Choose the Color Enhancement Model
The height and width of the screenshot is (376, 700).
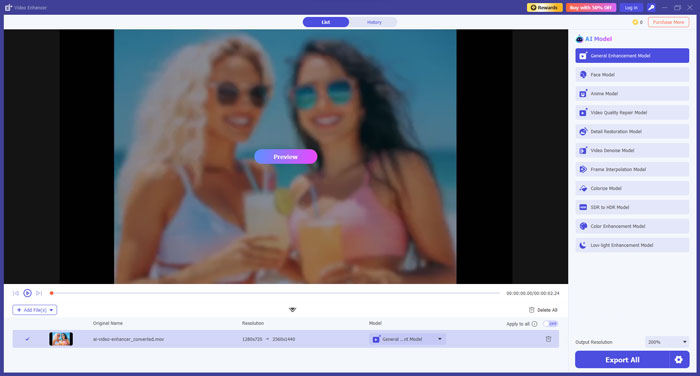(x=632, y=226)
